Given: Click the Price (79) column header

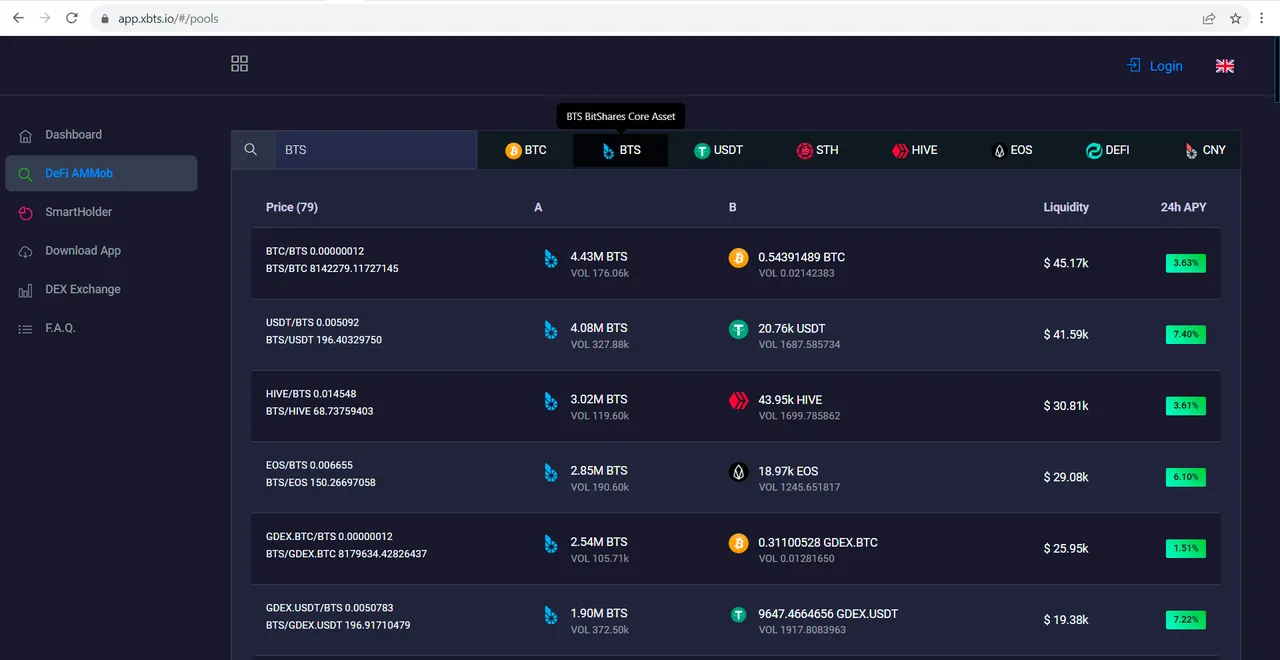Looking at the screenshot, I should click(x=292, y=207).
